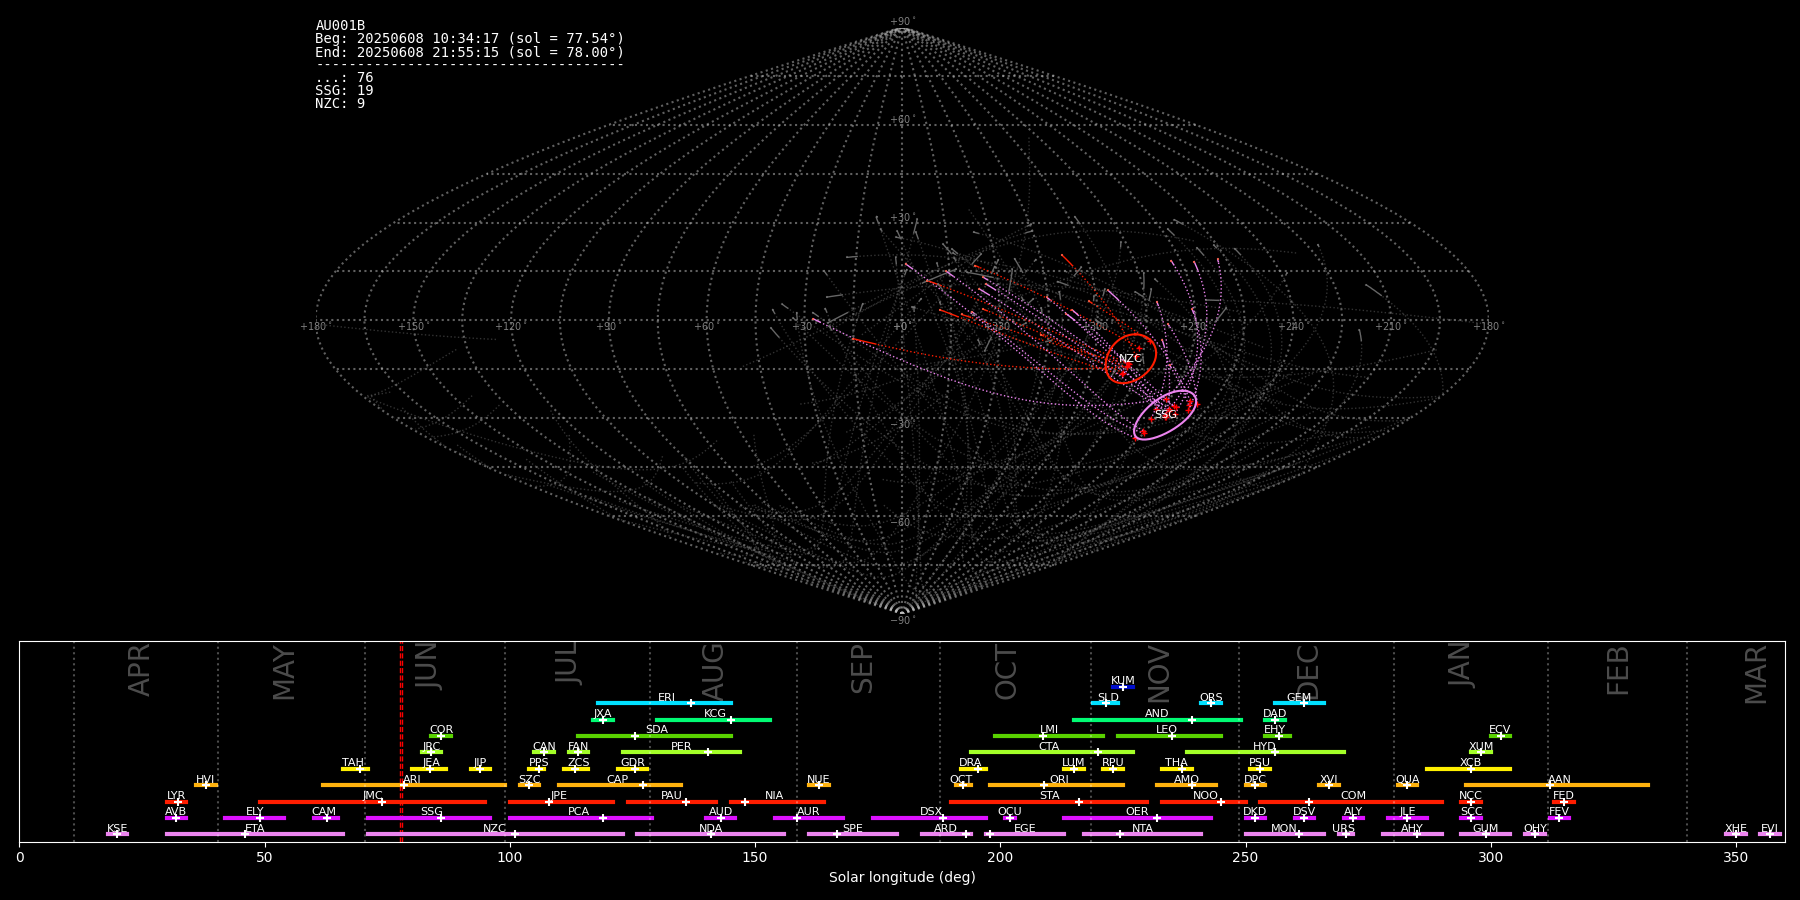Click the URS shower label in the timeline

[1343, 829]
